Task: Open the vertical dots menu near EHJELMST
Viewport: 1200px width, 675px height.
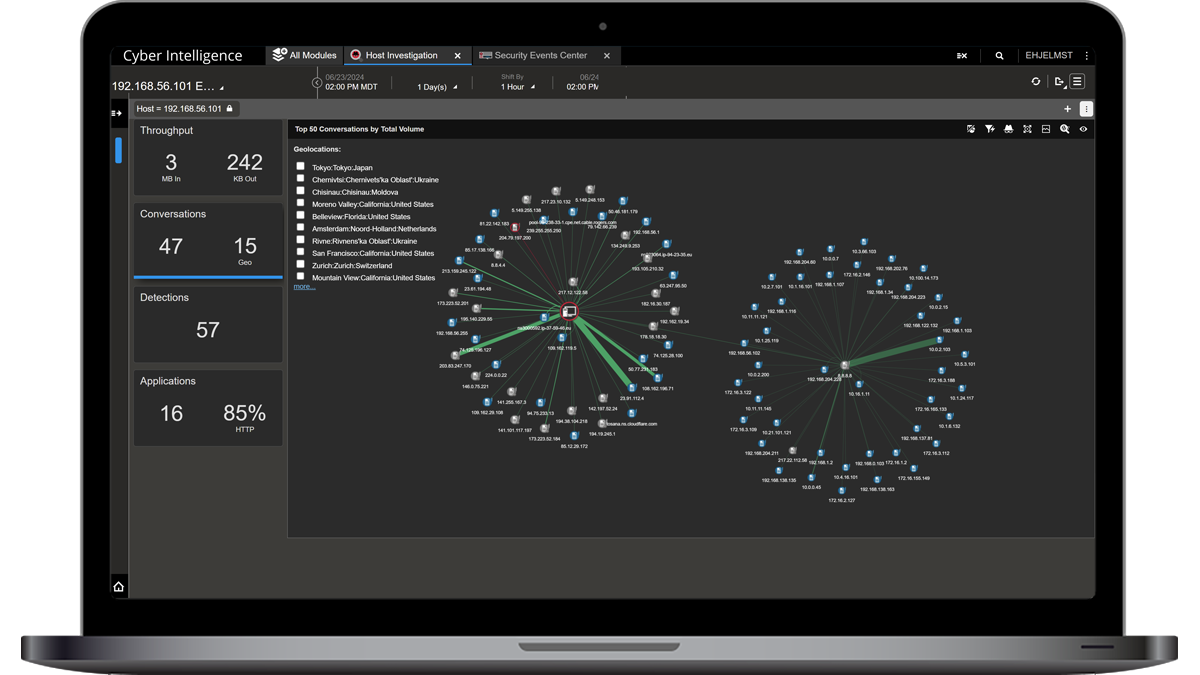Action: (1087, 56)
